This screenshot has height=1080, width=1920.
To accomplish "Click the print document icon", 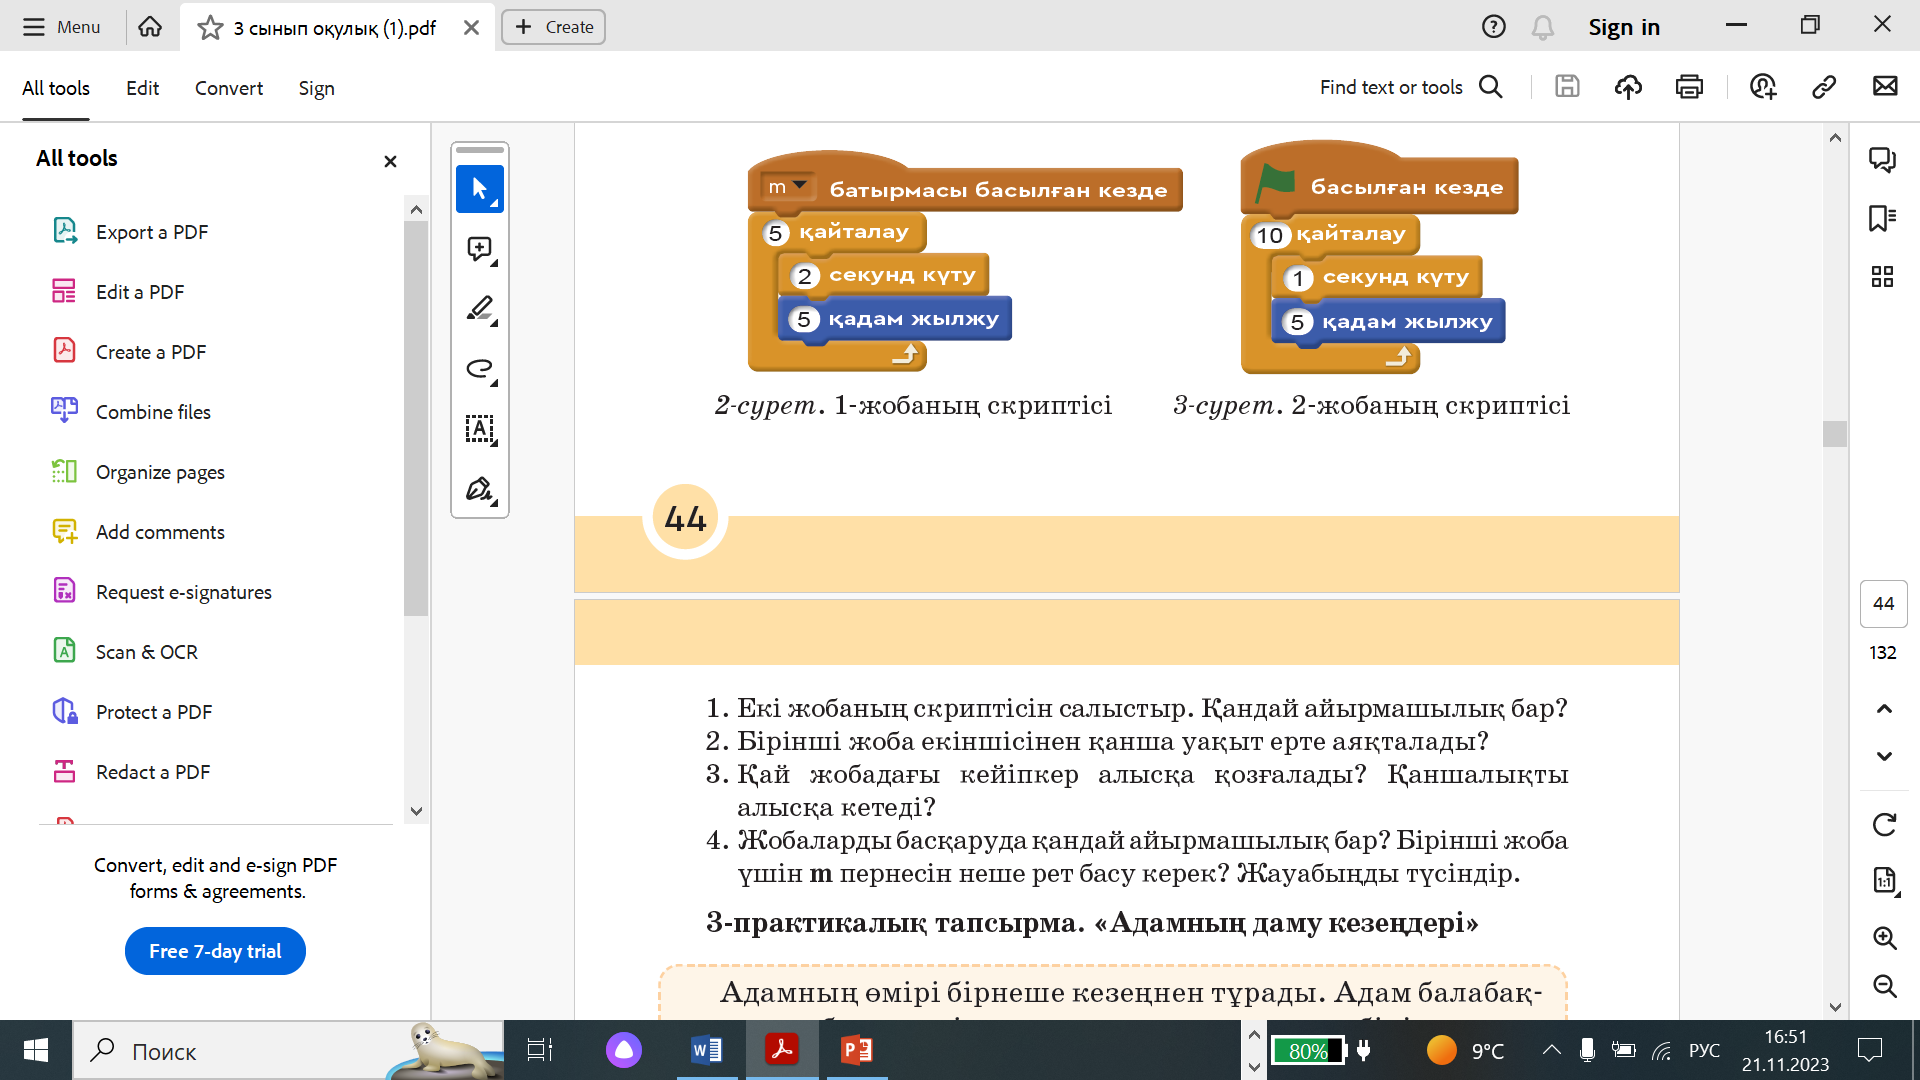I will tap(1689, 88).
